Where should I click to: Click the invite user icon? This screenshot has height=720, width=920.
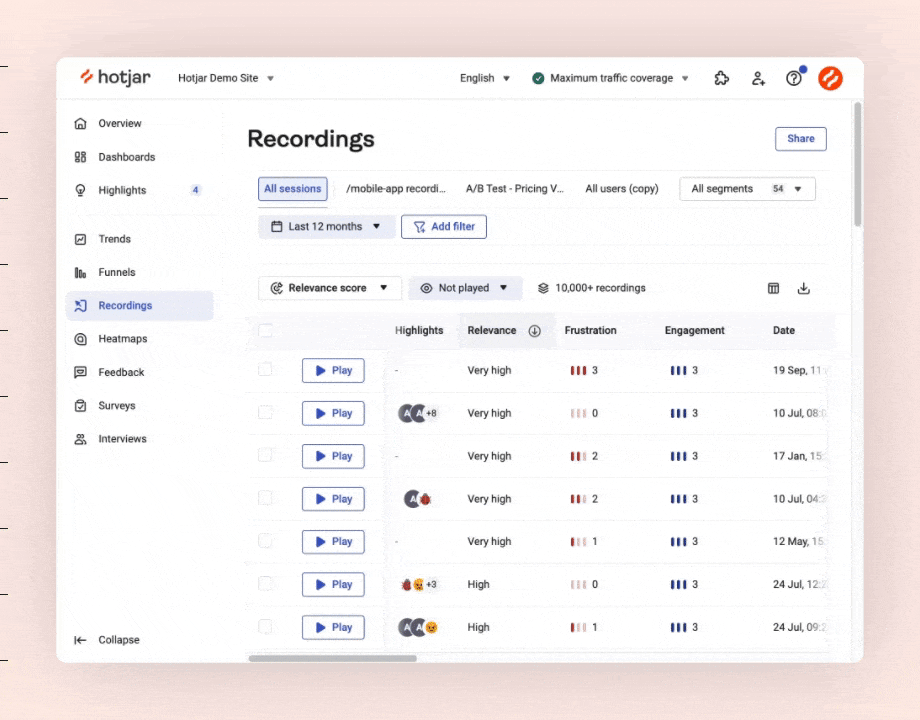758,78
